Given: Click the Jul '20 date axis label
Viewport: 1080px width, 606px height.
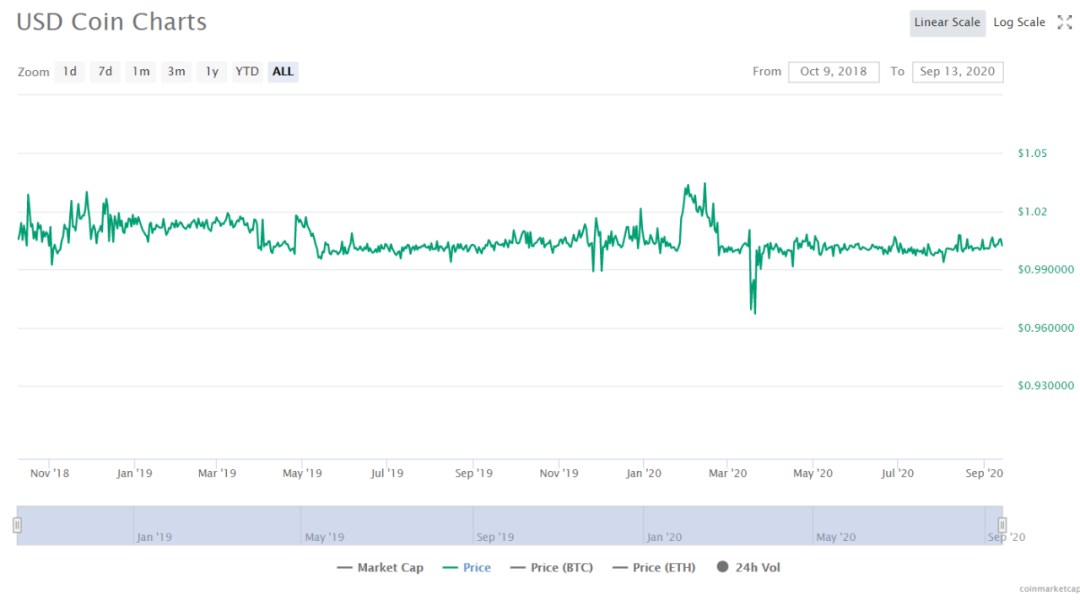Looking at the screenshot, I should 897,474.
